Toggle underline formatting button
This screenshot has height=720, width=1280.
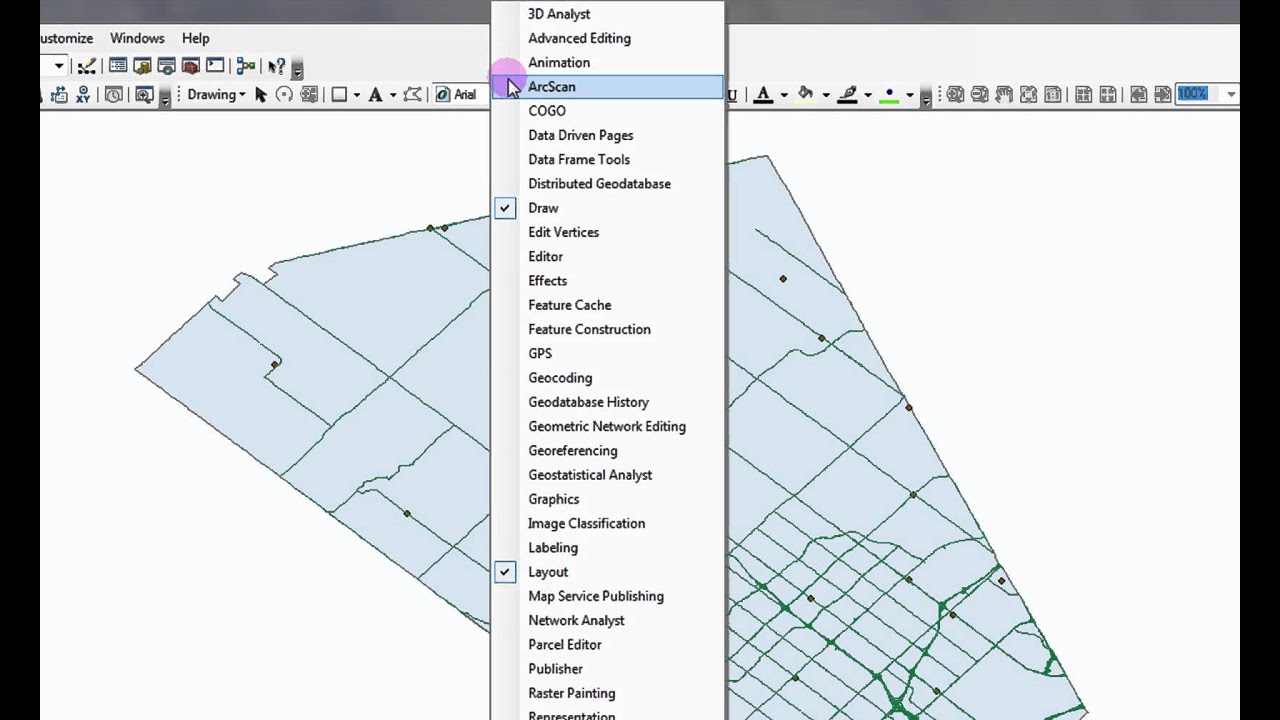tap(732, 95)
